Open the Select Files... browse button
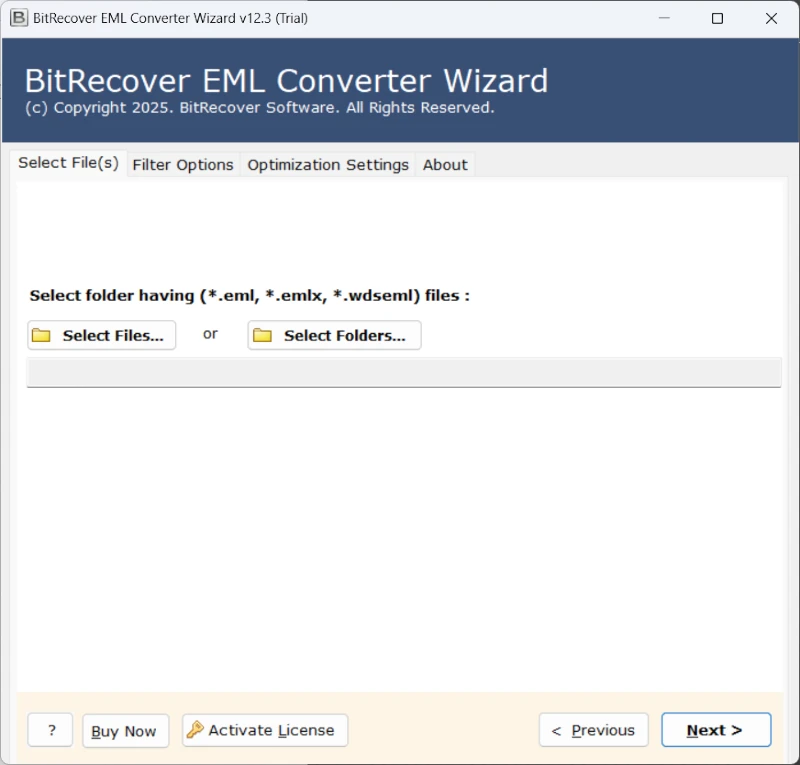Screen dimensions: 800x765 (102, 335)
